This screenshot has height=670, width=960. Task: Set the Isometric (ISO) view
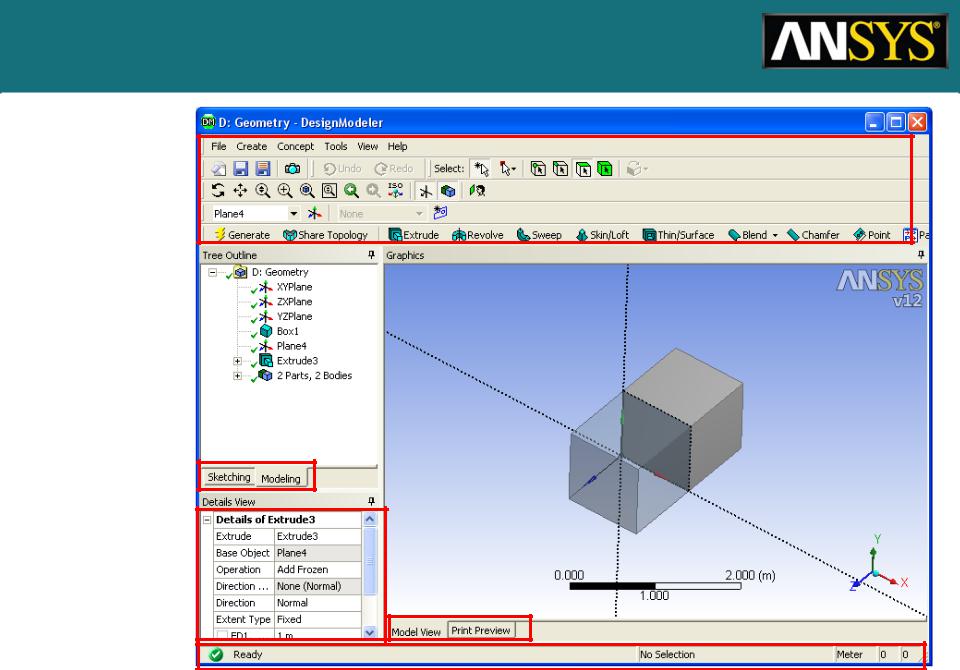tap(396, 190)
